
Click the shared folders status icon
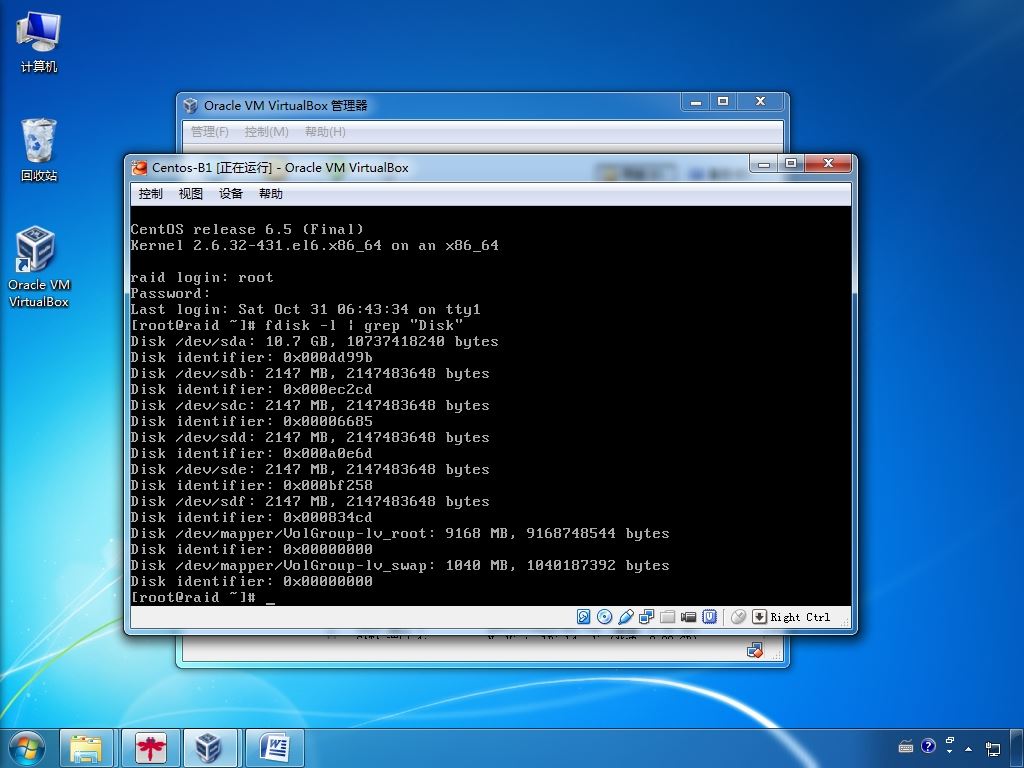667,616
